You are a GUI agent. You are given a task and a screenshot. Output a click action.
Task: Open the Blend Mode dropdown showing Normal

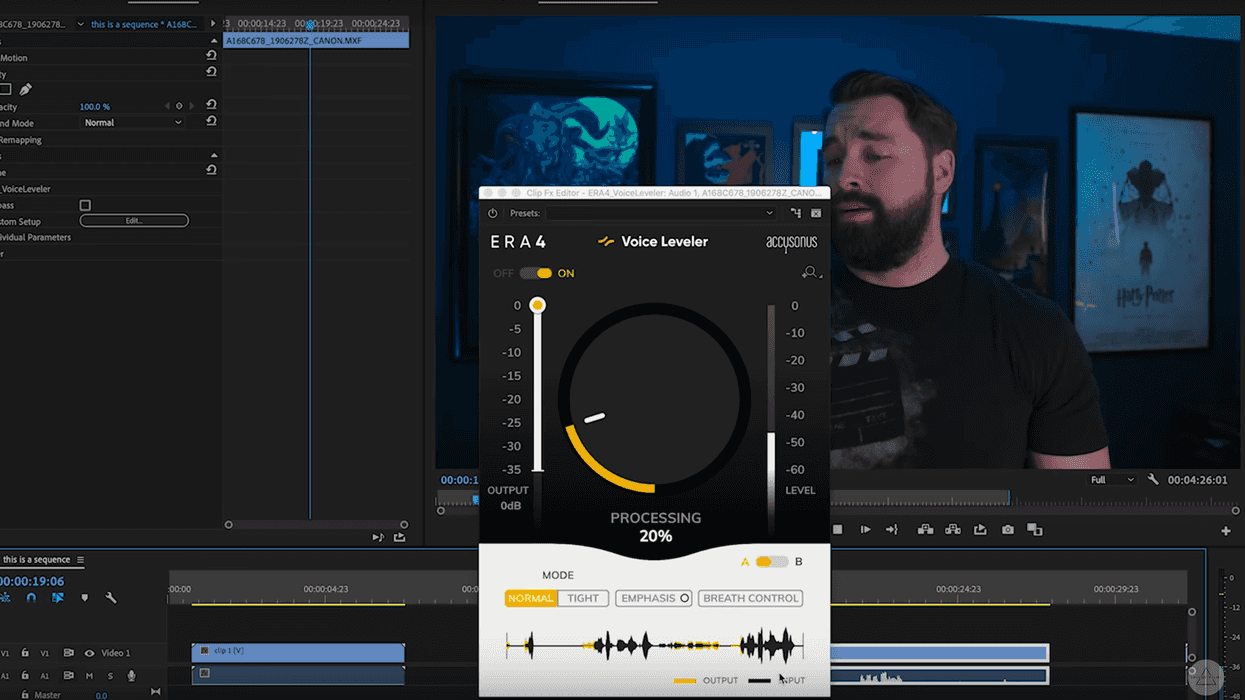pos(133,123)
